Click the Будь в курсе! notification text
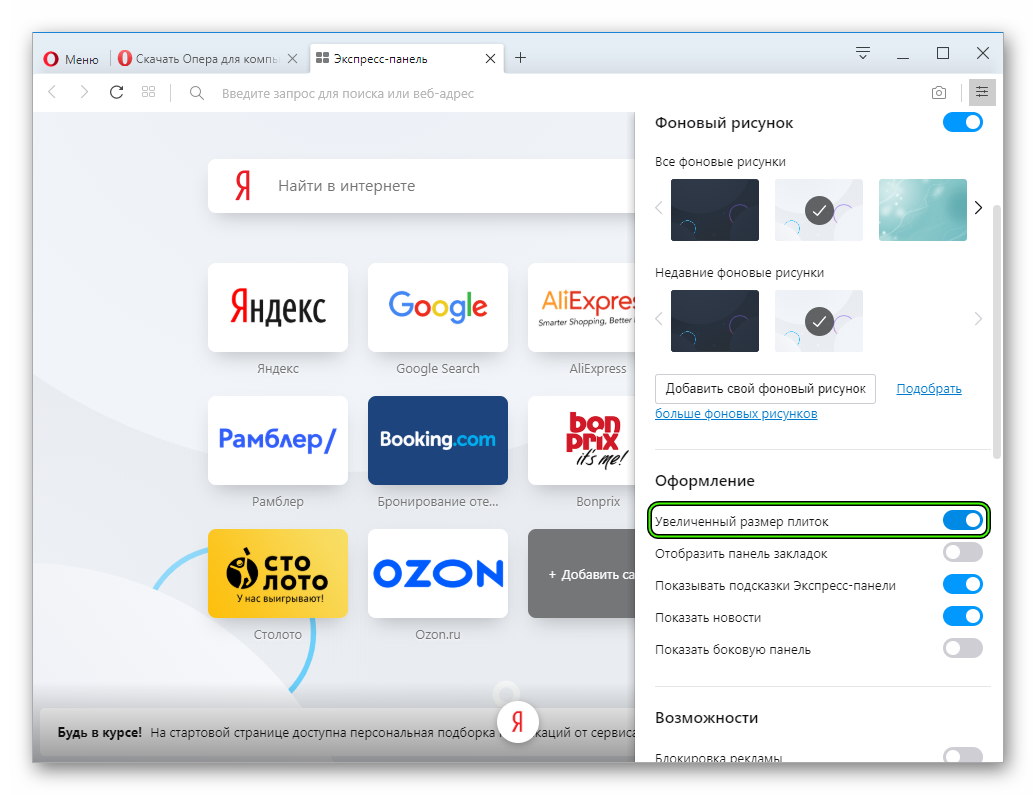Screen dimensions: 1036x795 tap(100, 732)
